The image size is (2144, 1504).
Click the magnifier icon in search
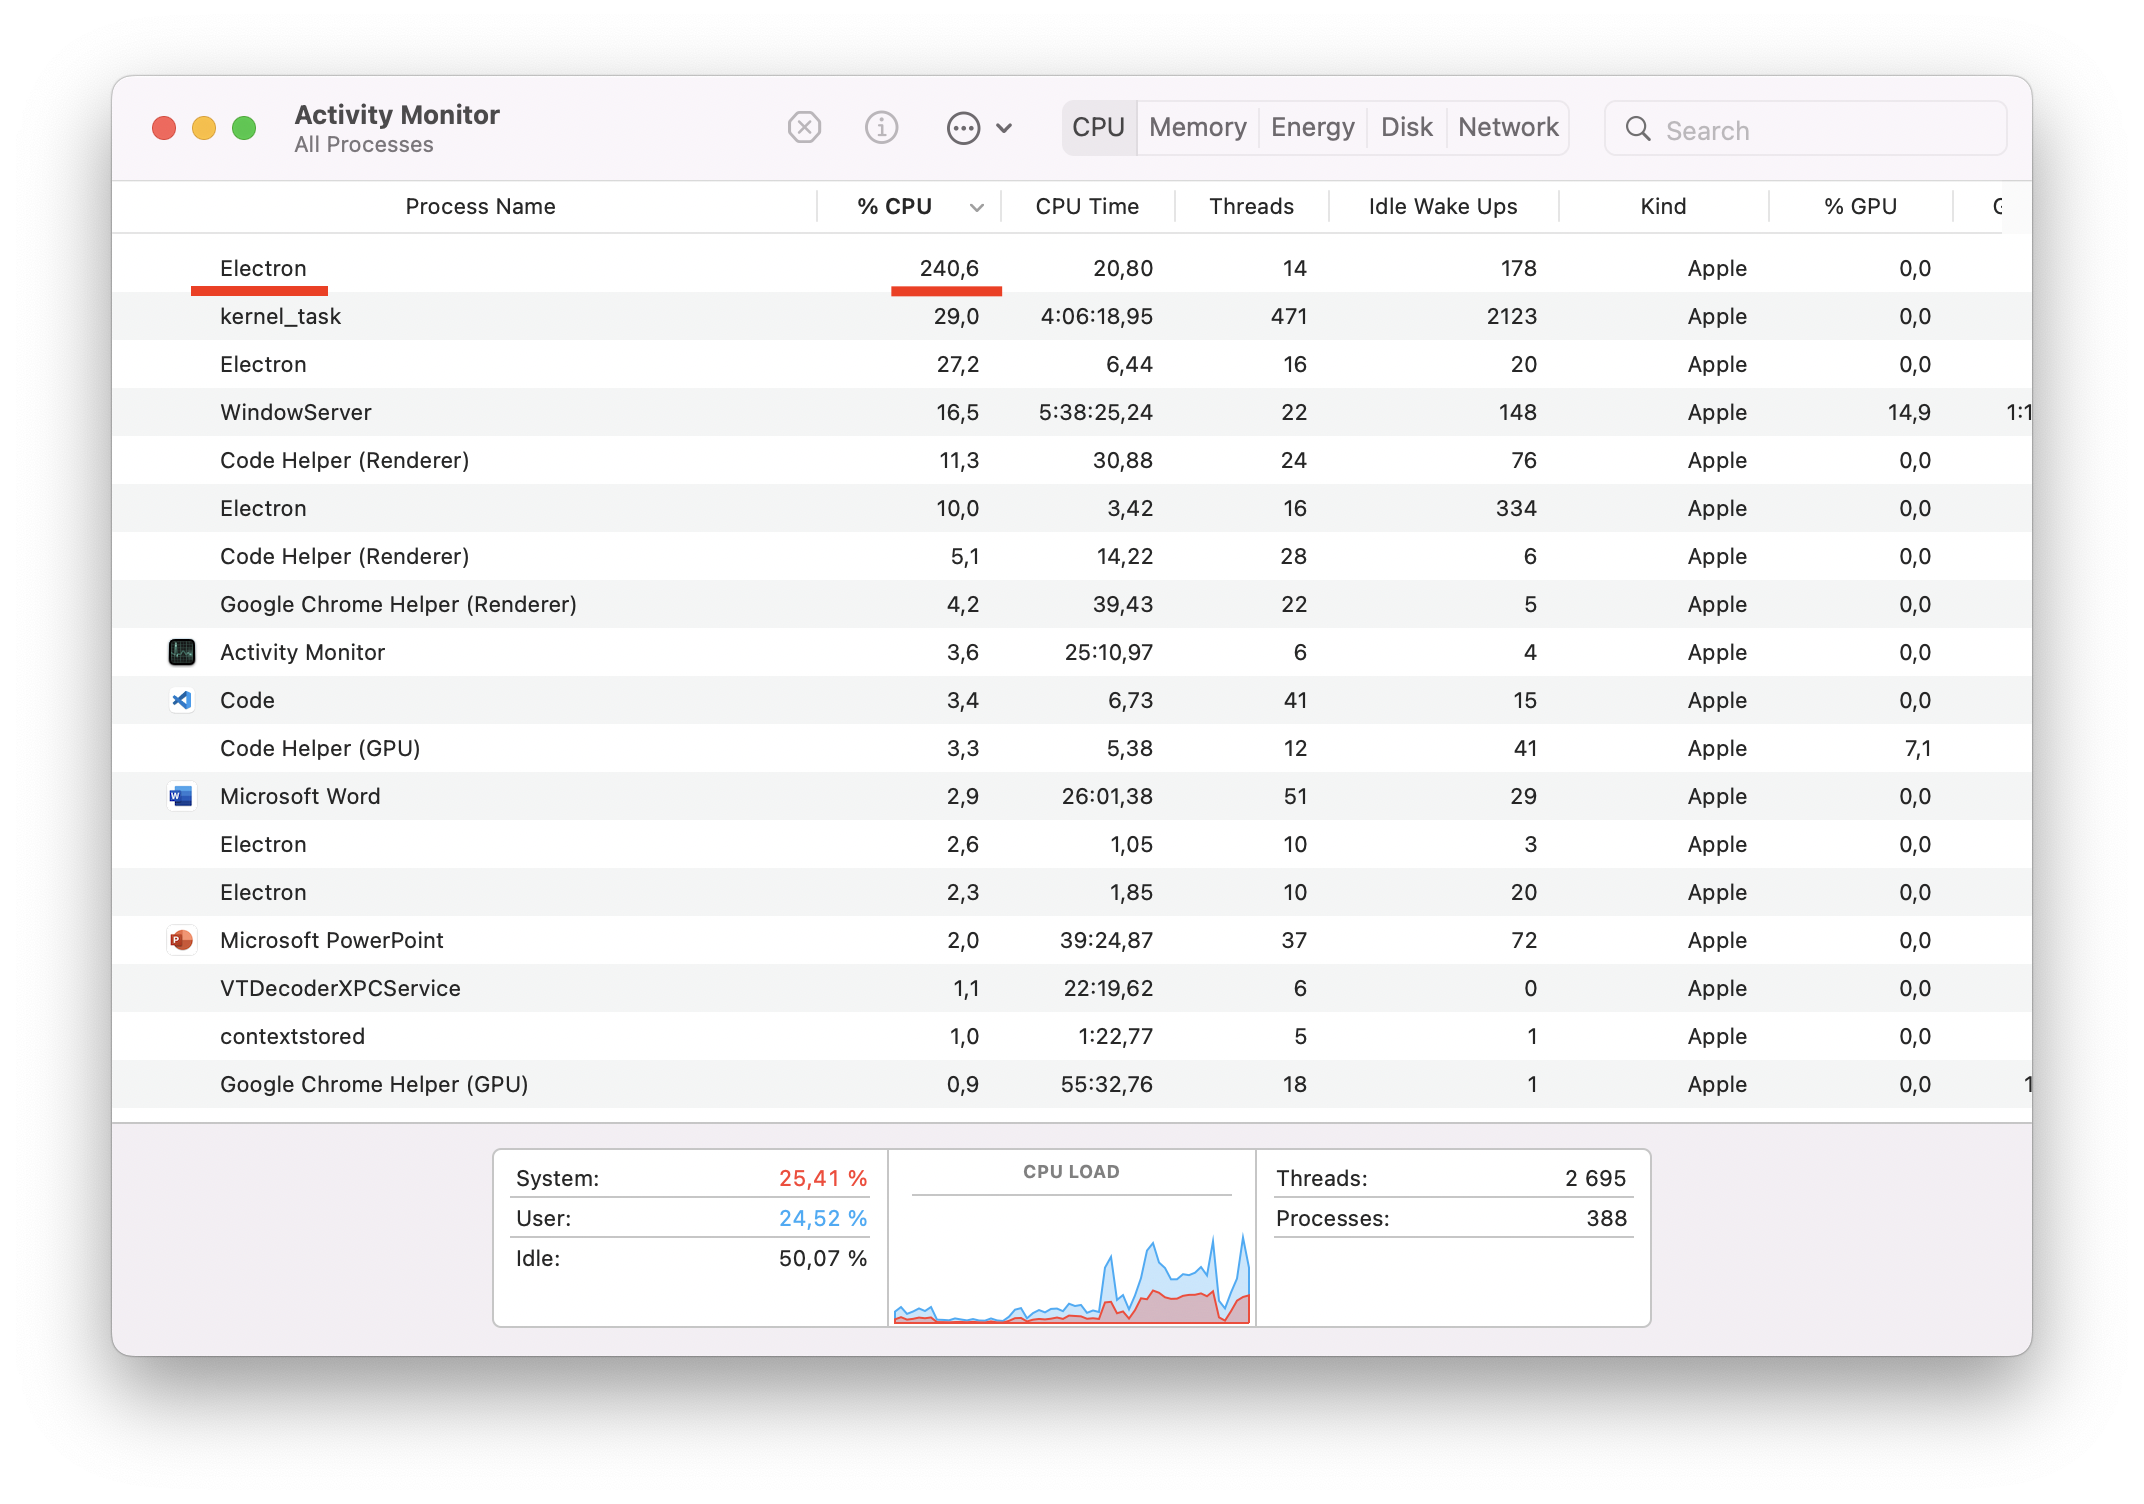pyautogui.click(x=1638, y=129)
